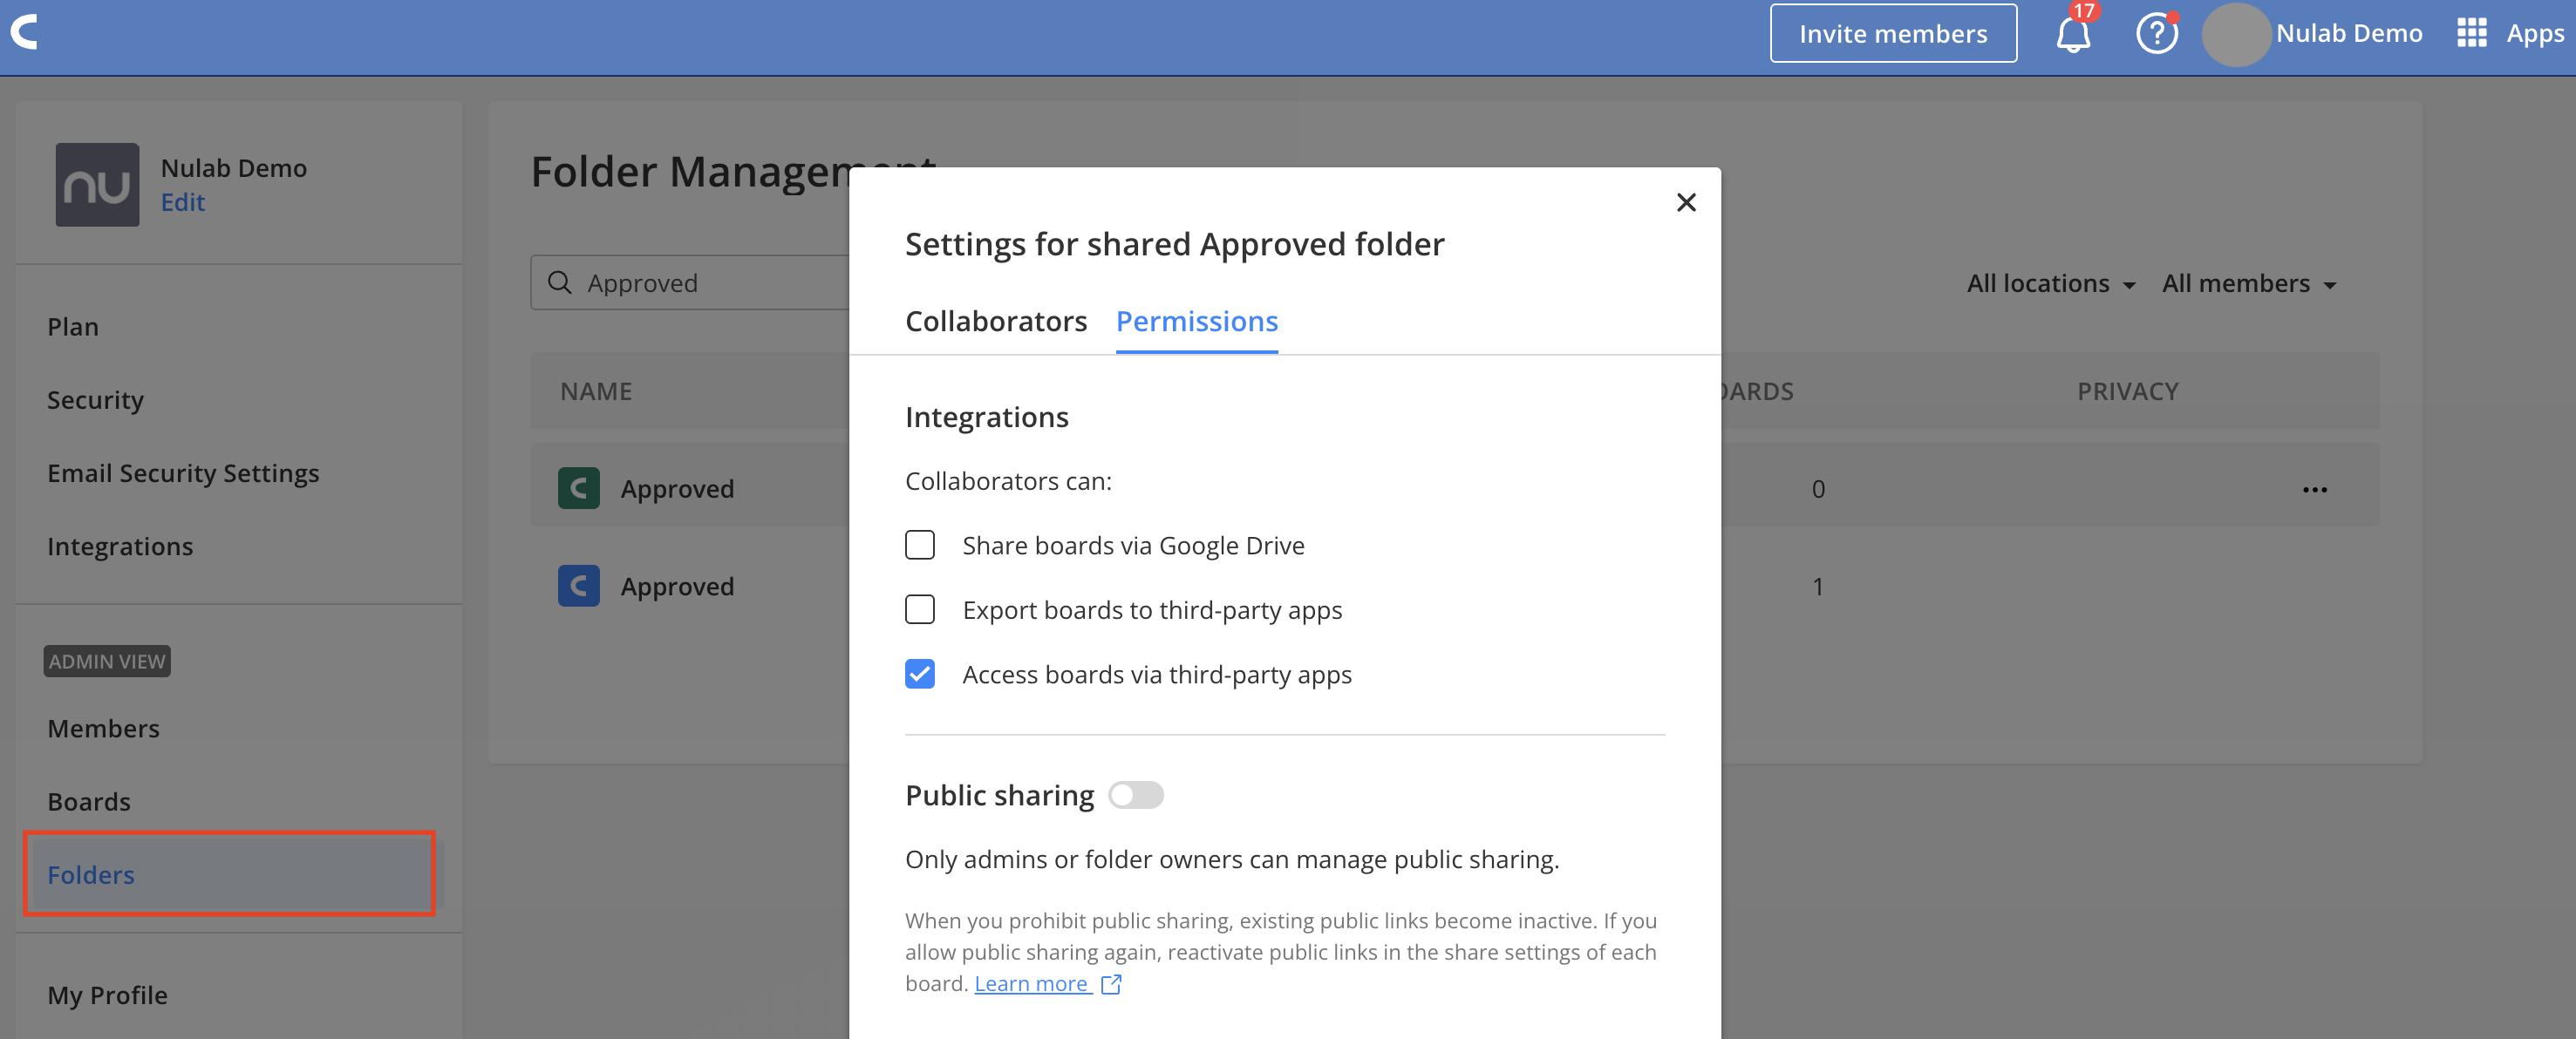
Task: Expand the All locations dropdown
Action: tap(2050, 284)
